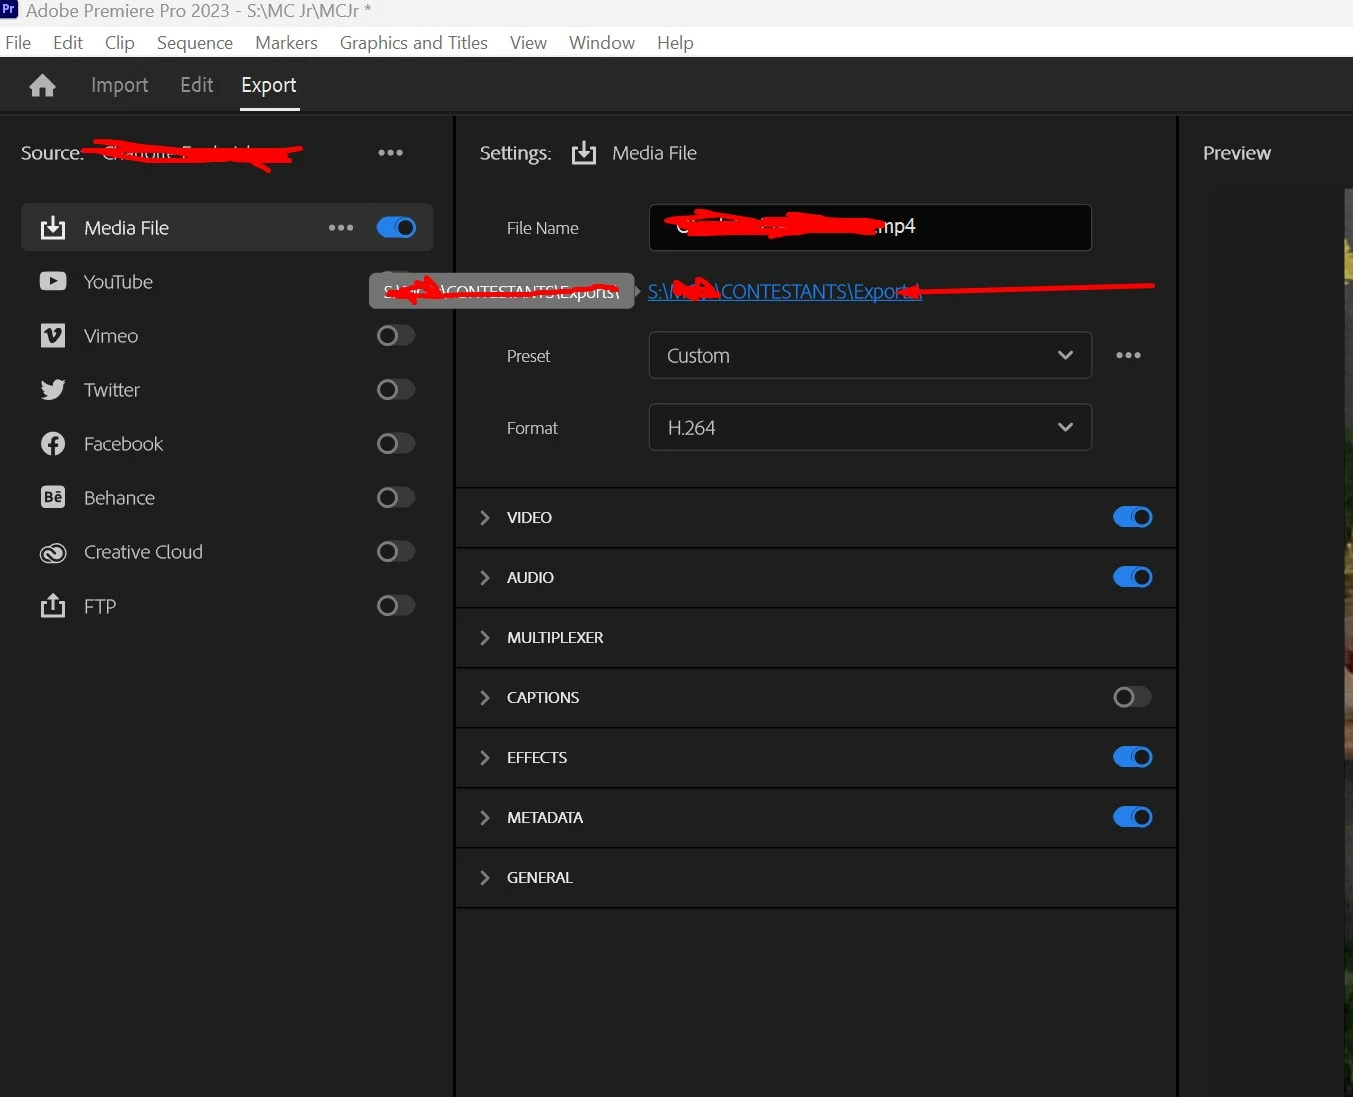Expand the GENERAL section
This screenshot has height=1097, width=1353.
point(485,878)
